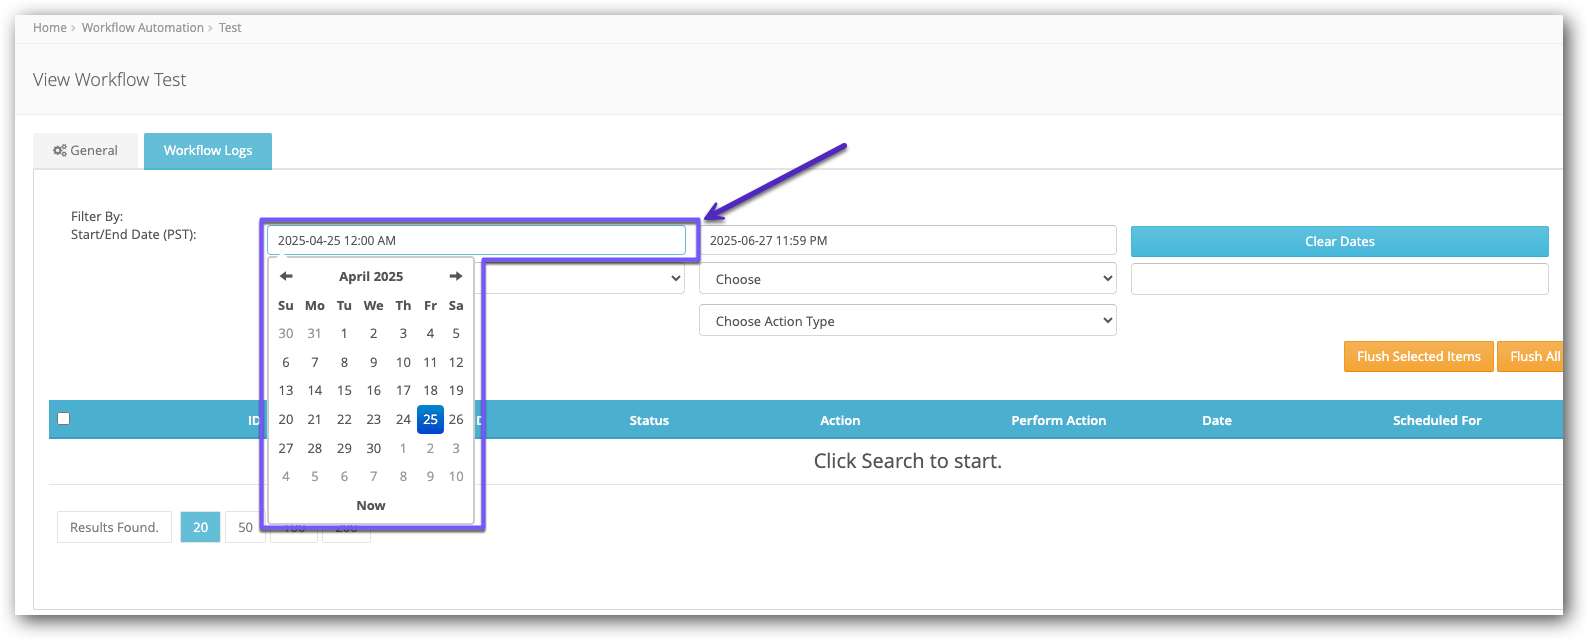
Task: Click the Results Found. label
Action: pos(114,527)
